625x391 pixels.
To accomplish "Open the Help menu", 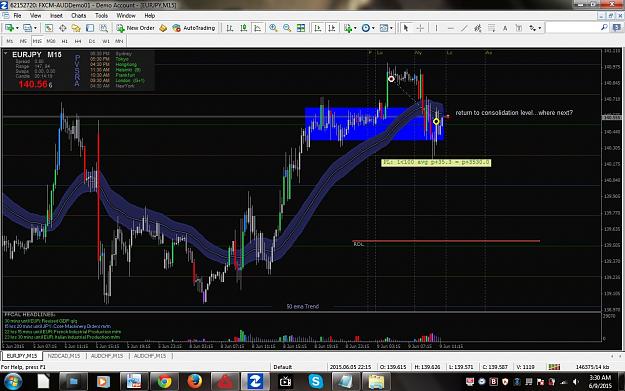I will click(x=149, y=16).
